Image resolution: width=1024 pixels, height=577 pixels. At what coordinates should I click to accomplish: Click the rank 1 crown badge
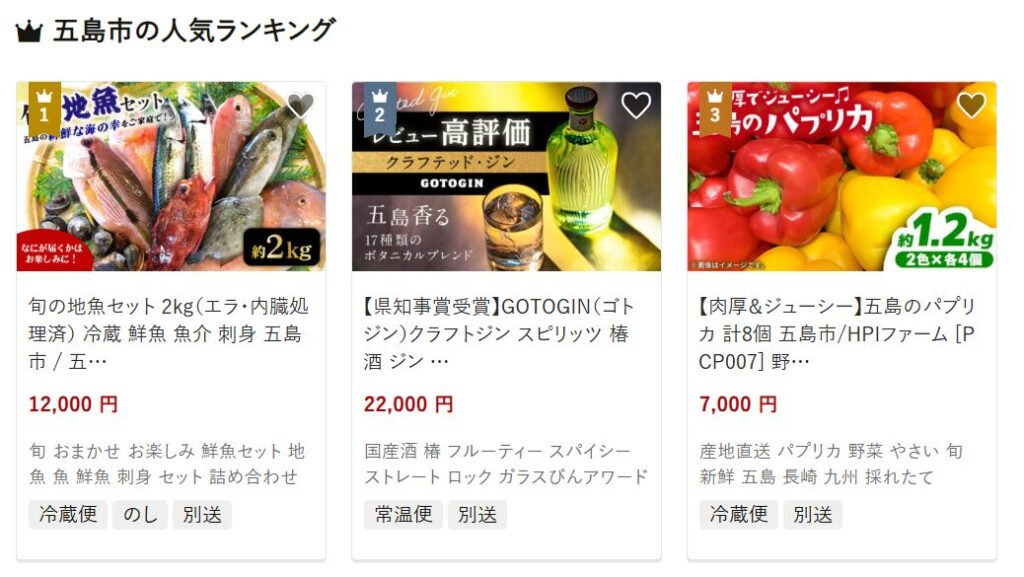coord(44,108)
